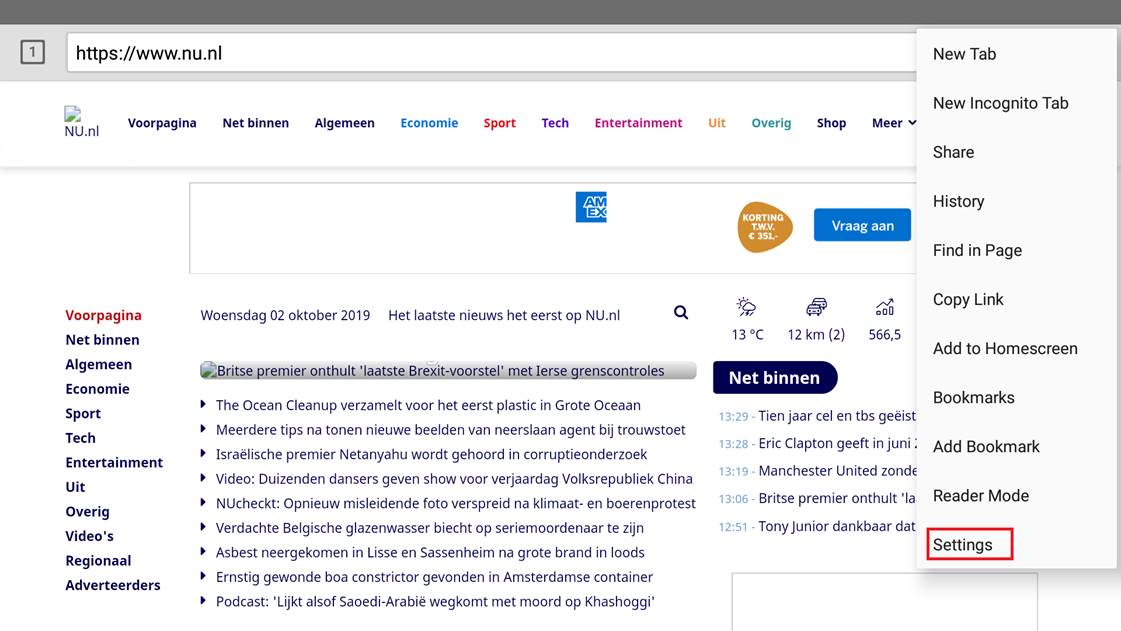Image resolution: width=1121 pixels, height=631 pixels.
Task: Open the weather icon showing 13 °C
Action: [747, 307]
